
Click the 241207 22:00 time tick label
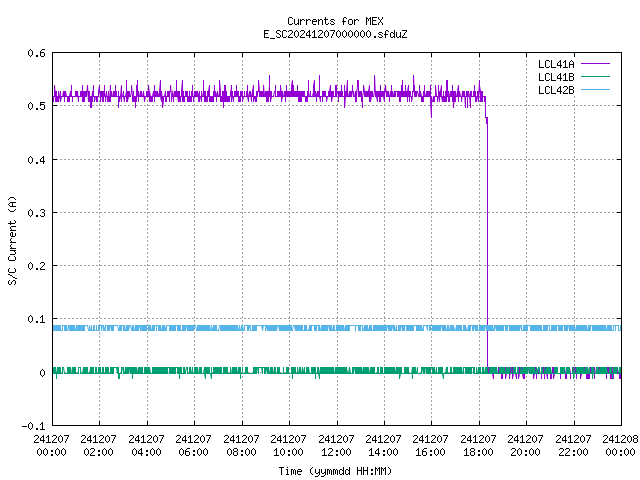[573, 445]
